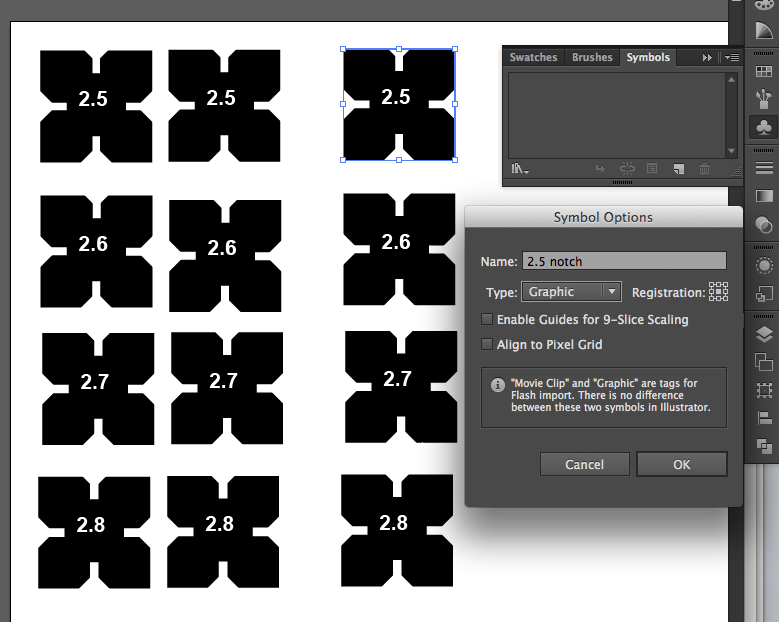Click the info icon in Symbol Options
This screenshot has height=622, width=779.
point(497,385)
